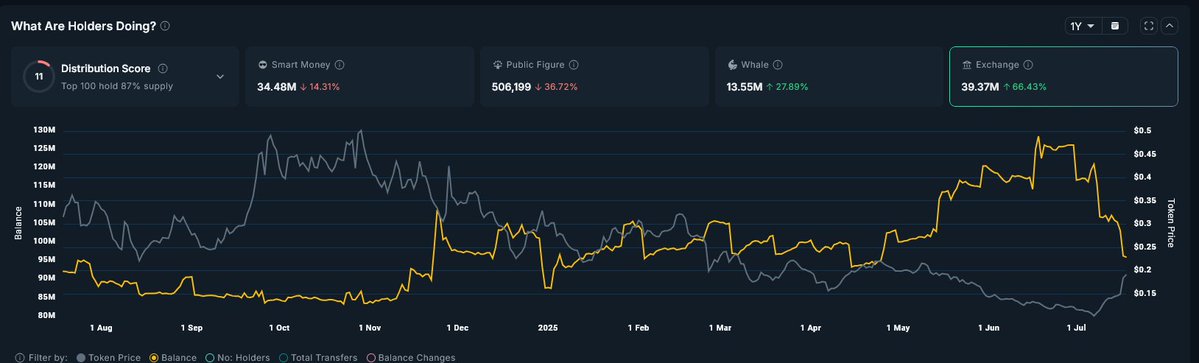
Task: Open the 1Y time range dropdown
Action: (x=1082, y=26)
